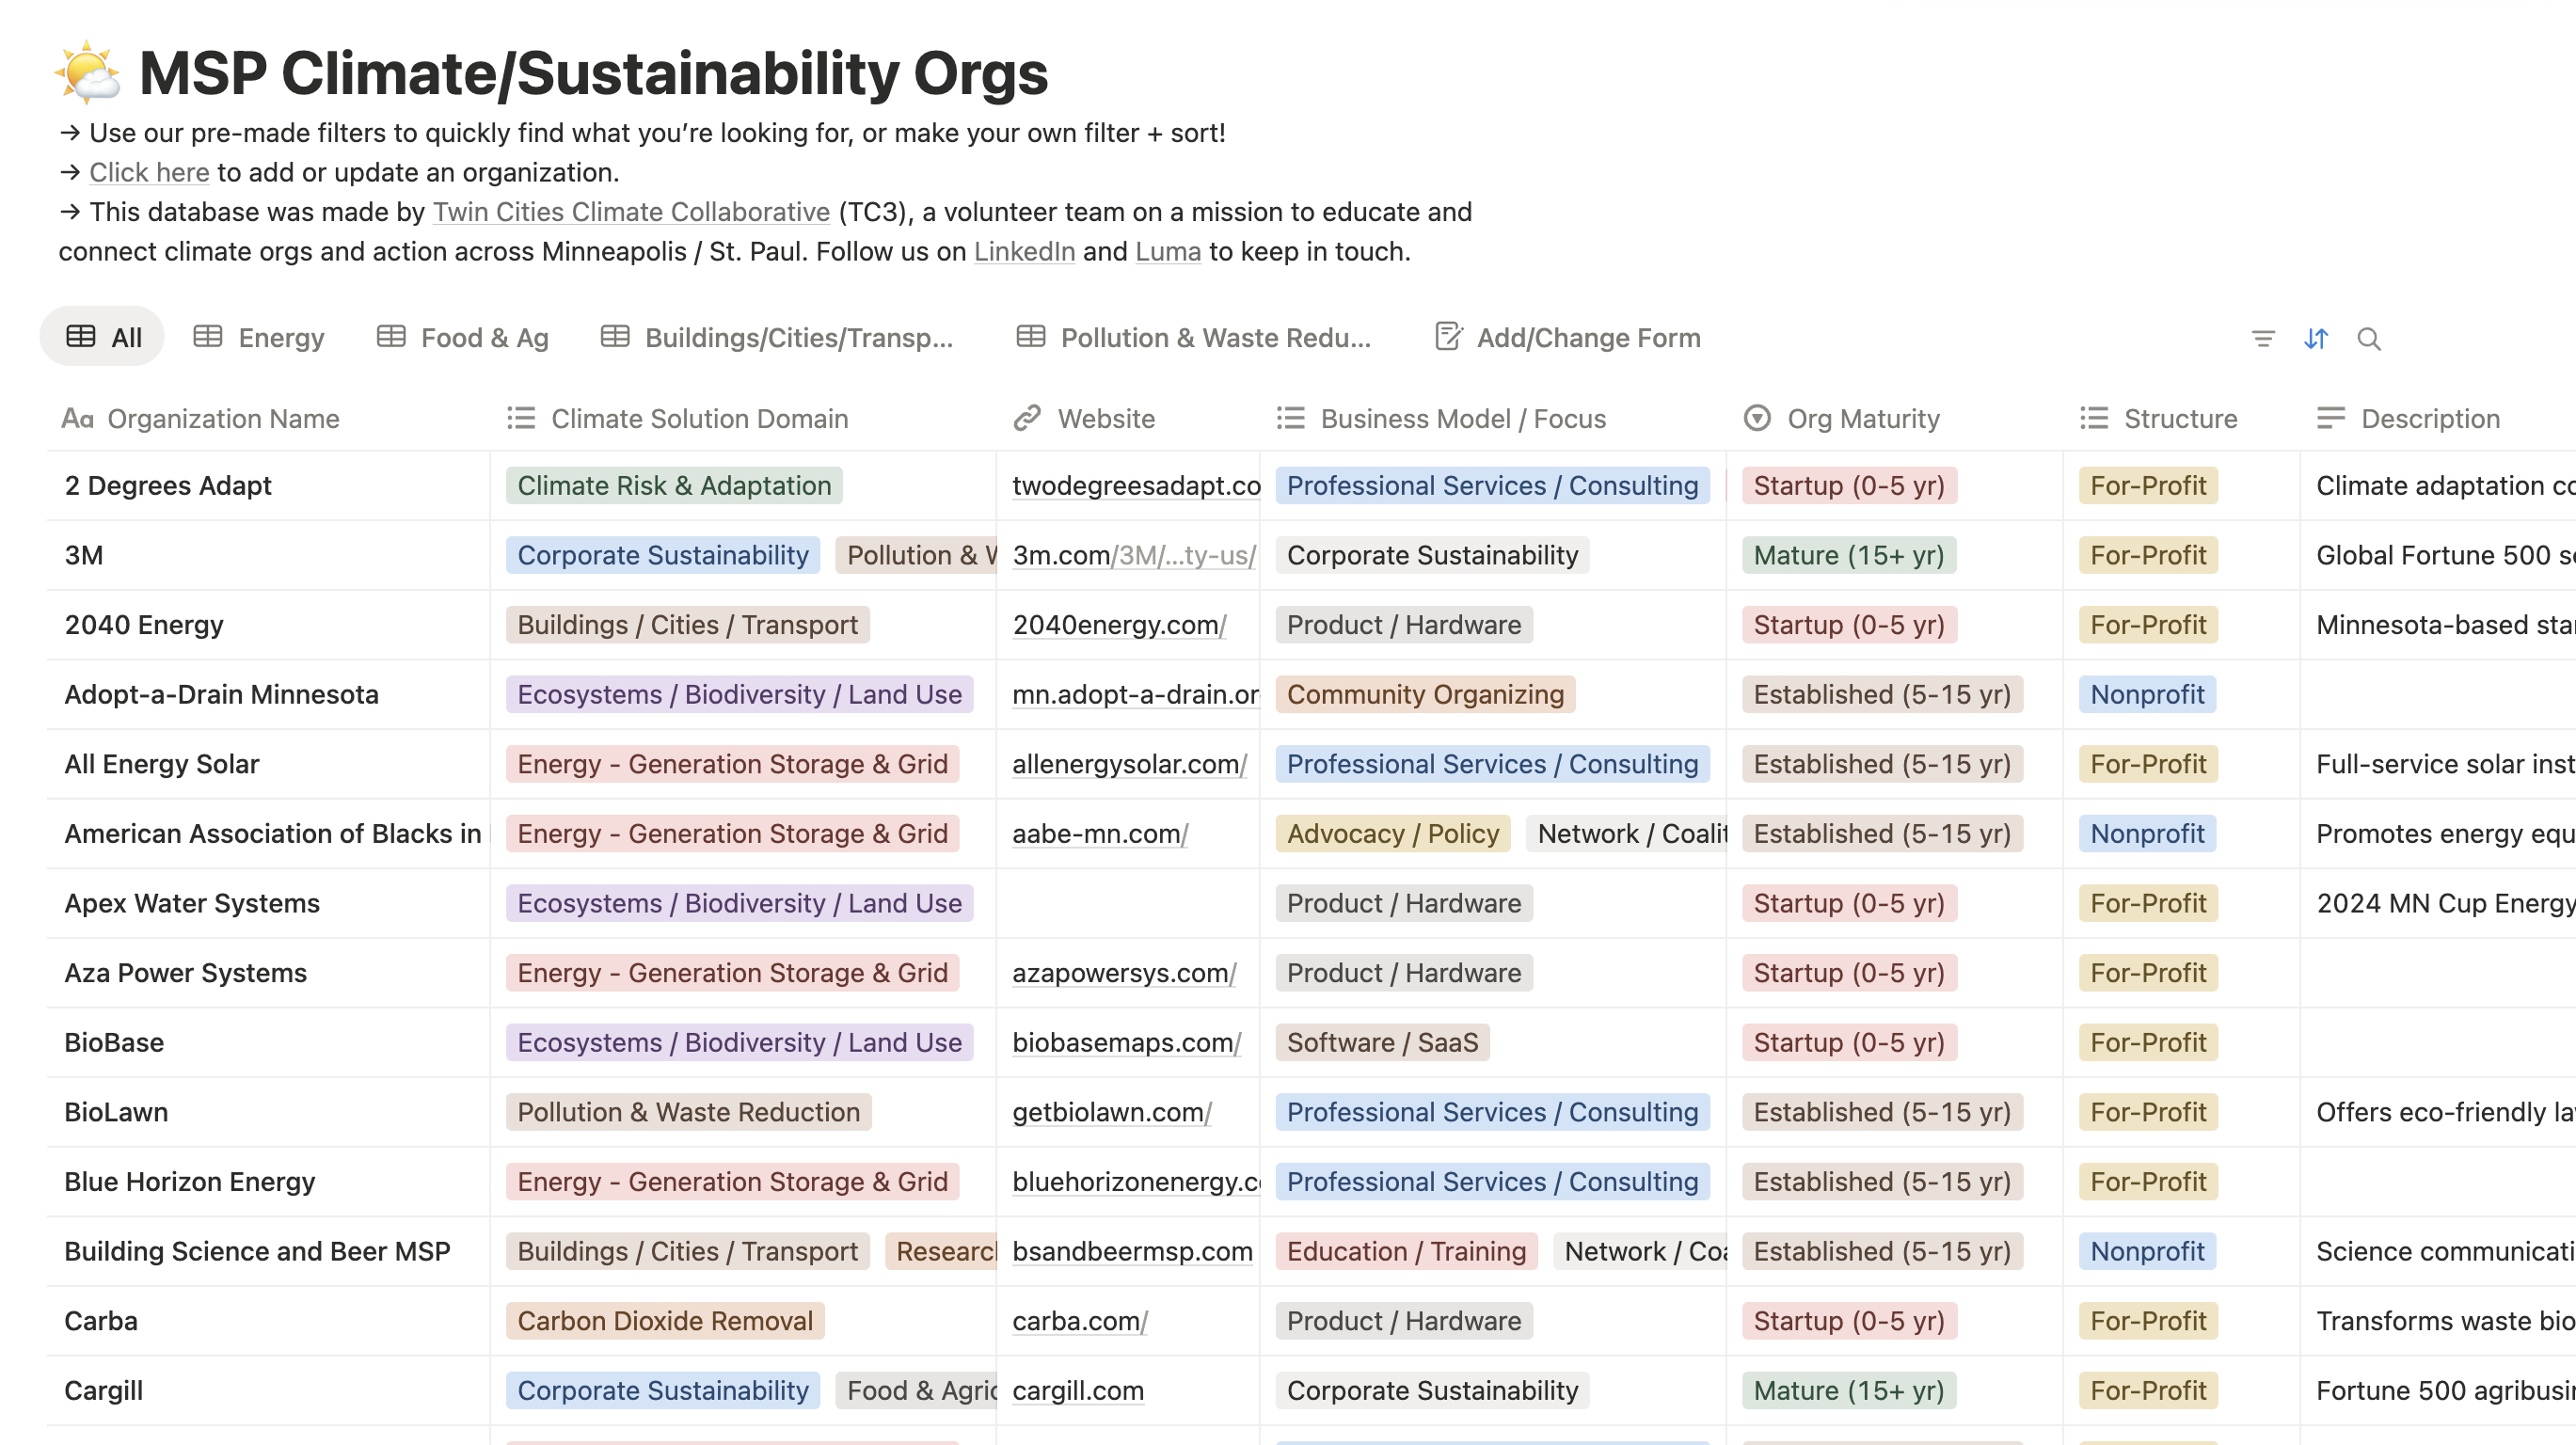Open the search magnifier icon
The width and height of the screenshot is (2576, 1445).
[x=2369, y=339]
